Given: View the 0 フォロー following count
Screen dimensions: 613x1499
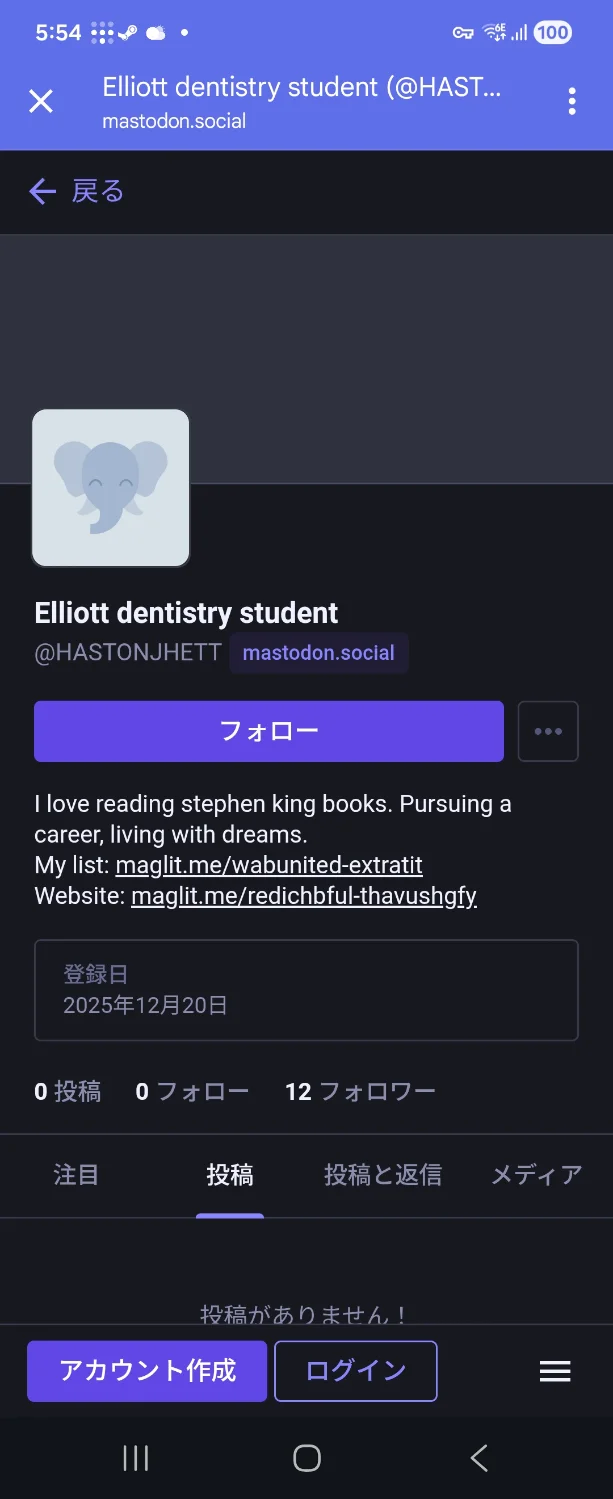Looking at the screenshot, I should point(192,1091).
